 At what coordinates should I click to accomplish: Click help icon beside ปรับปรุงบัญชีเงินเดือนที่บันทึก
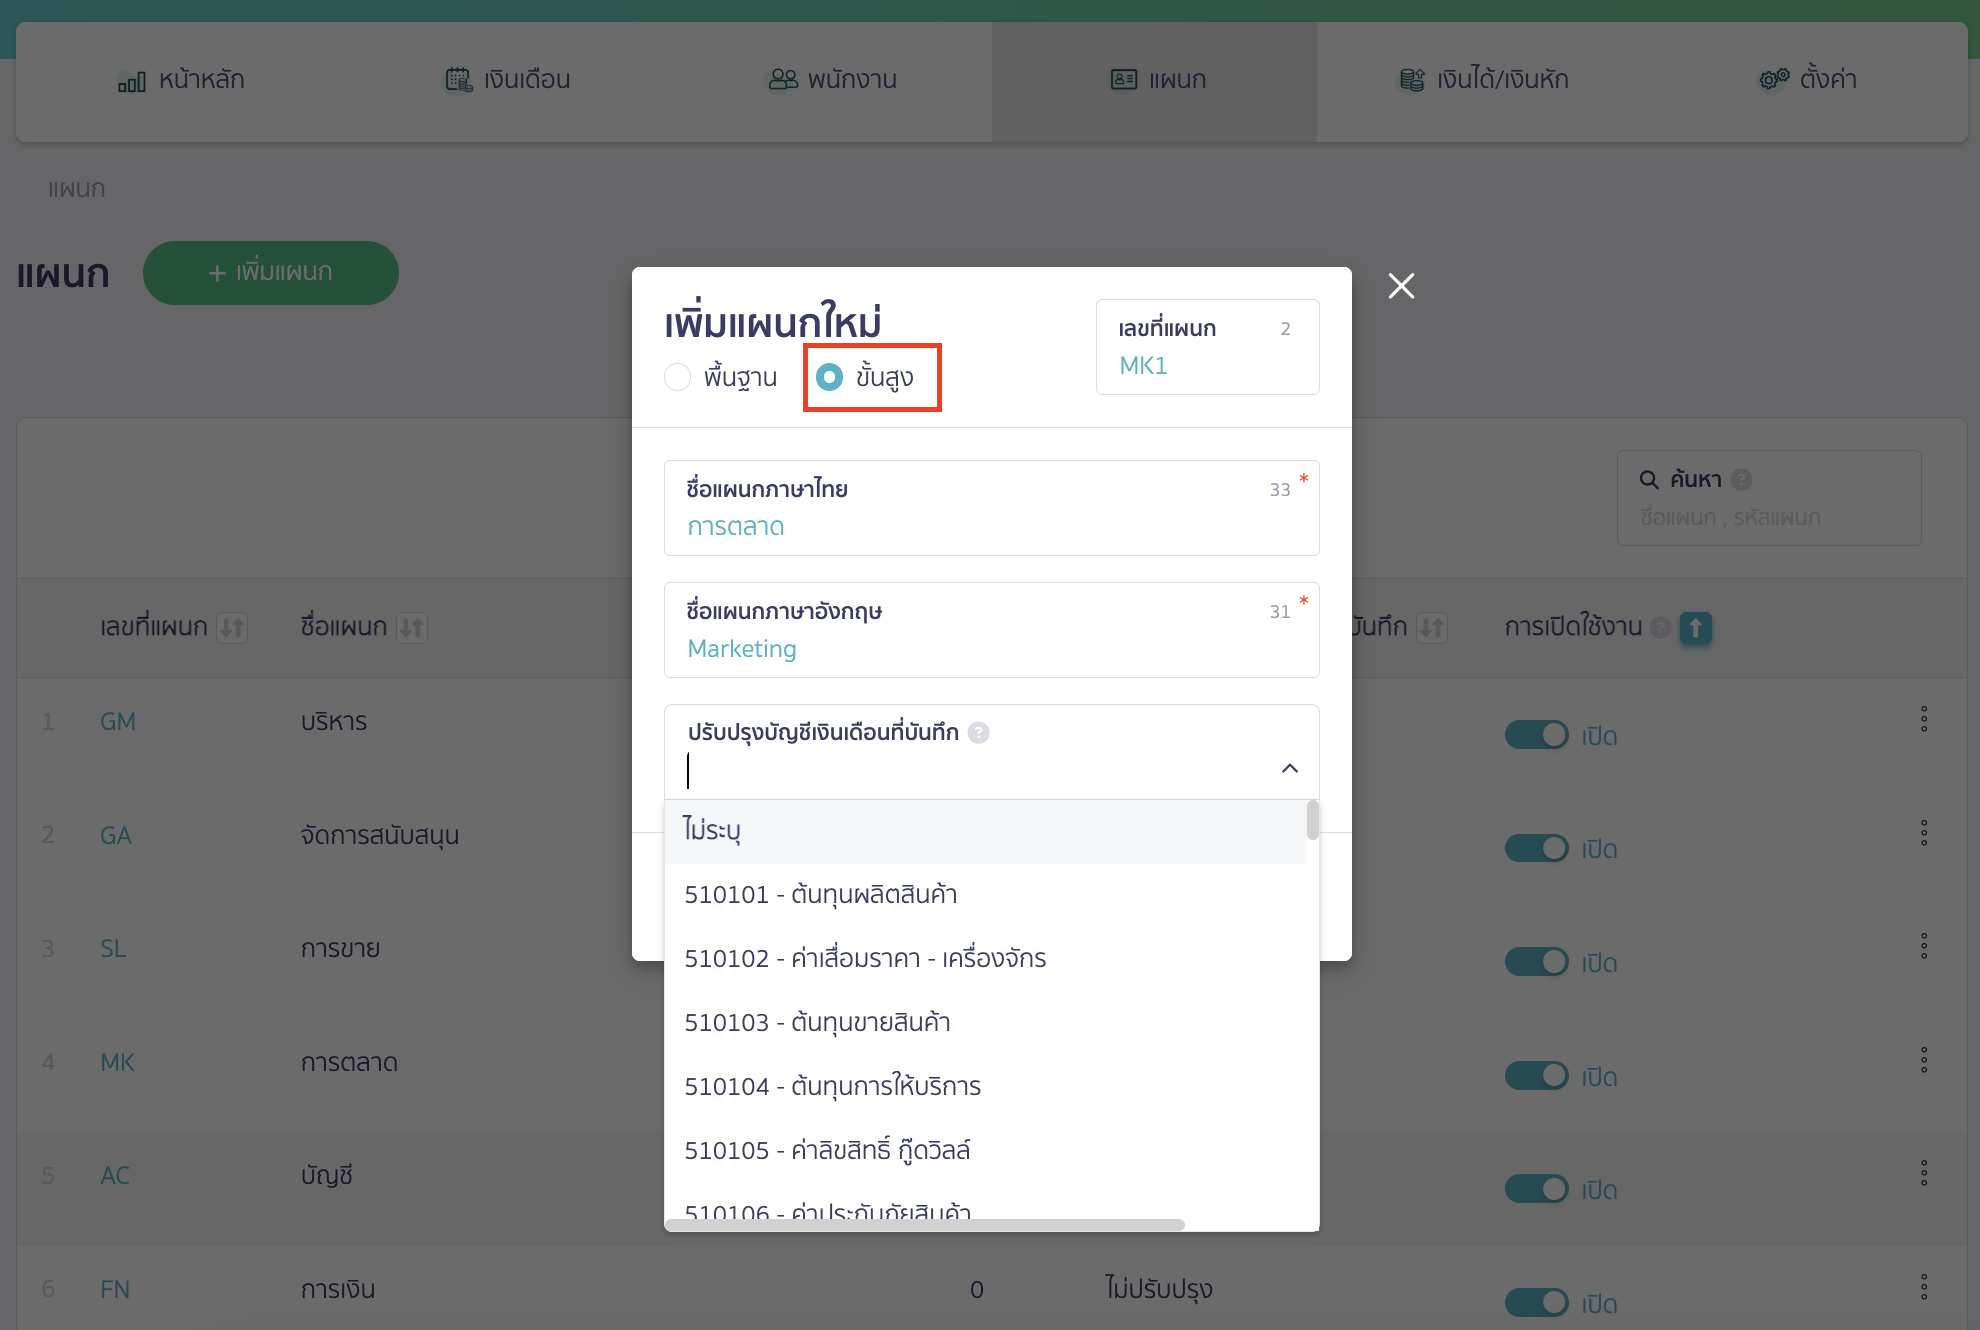coord(979,733)
